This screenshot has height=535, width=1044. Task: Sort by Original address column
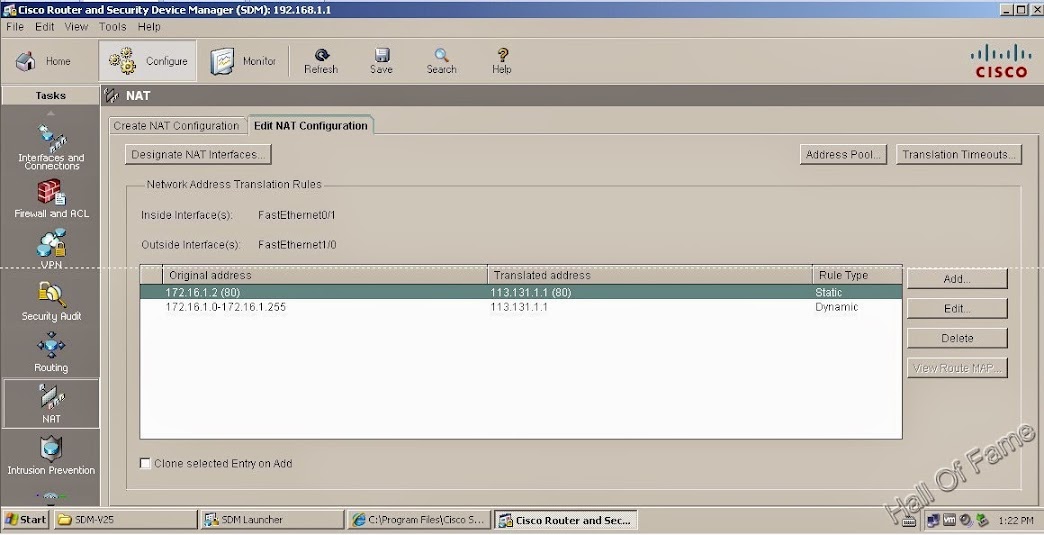pyautogui.click(x=325, y=275)
